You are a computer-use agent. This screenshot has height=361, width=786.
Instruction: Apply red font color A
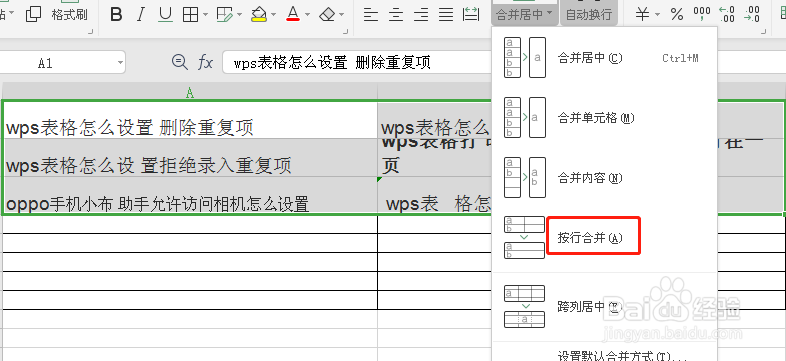coord(293,15)
